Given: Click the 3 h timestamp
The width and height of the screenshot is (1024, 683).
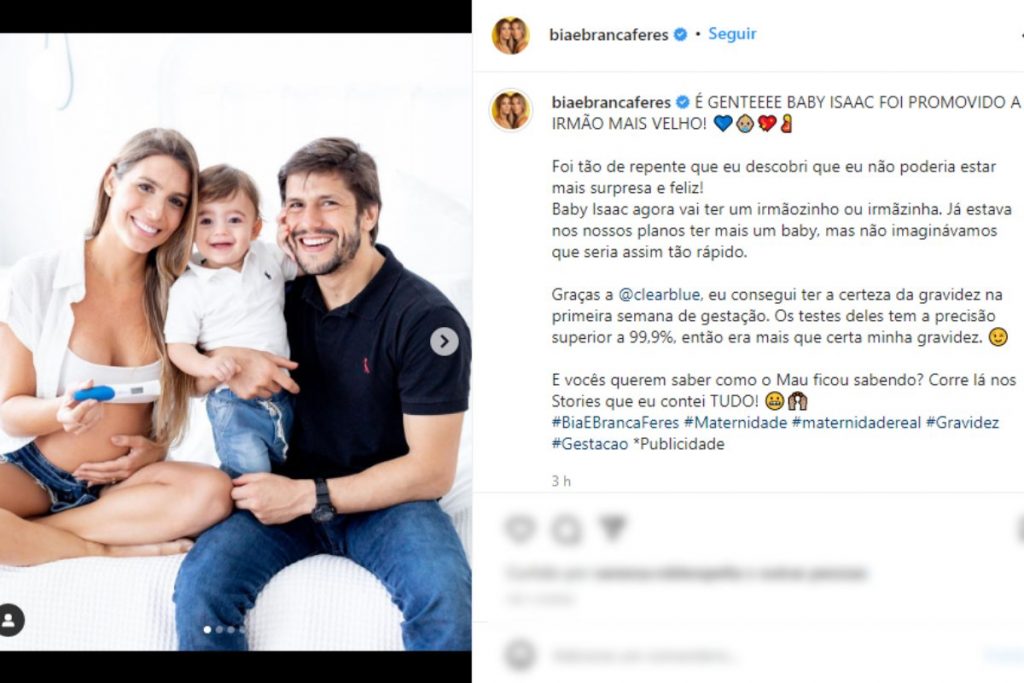Looking at the screenshot, I should point(561,481).
